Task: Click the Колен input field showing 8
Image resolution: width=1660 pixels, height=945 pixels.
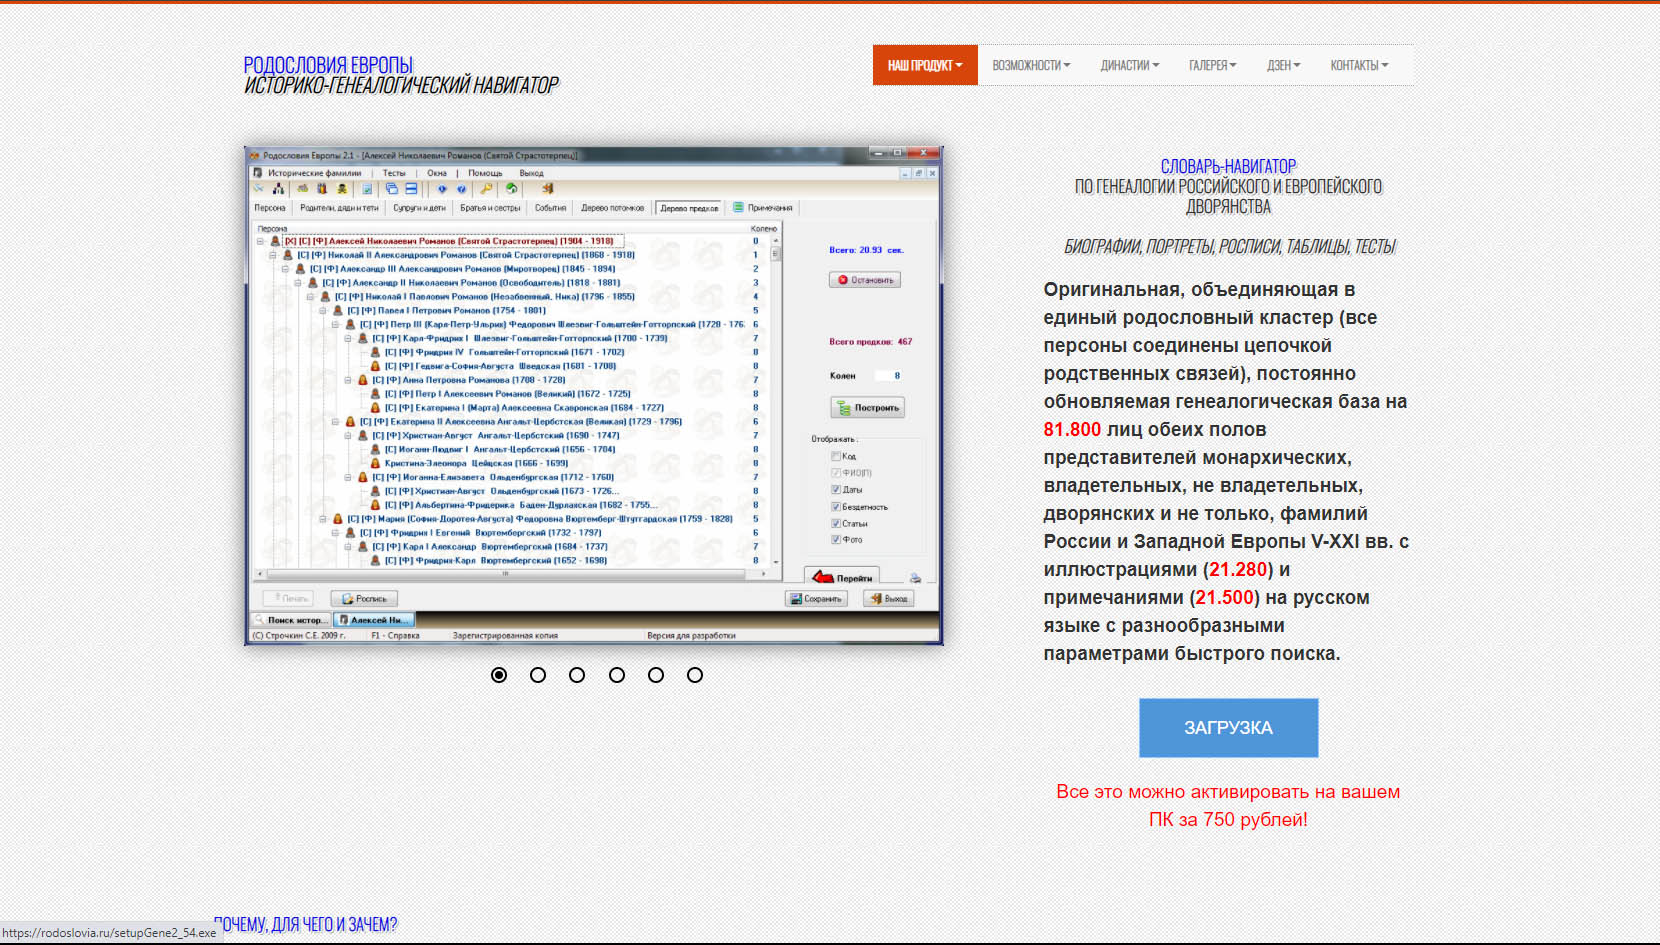Action: coord(889,376)
